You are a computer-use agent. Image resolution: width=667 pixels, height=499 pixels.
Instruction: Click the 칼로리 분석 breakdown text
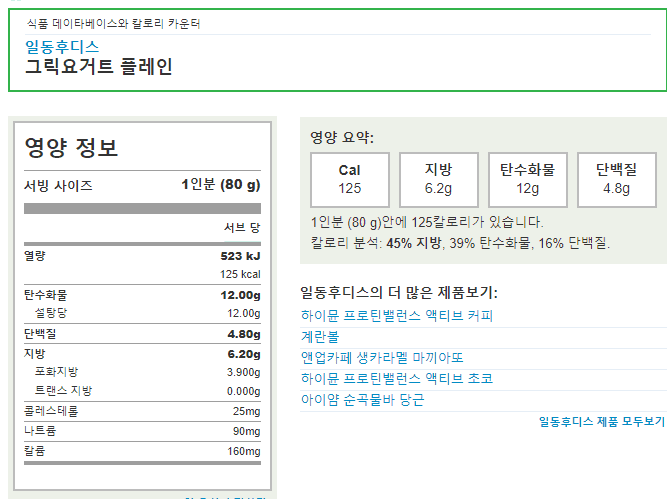click(x=460, y=243)
